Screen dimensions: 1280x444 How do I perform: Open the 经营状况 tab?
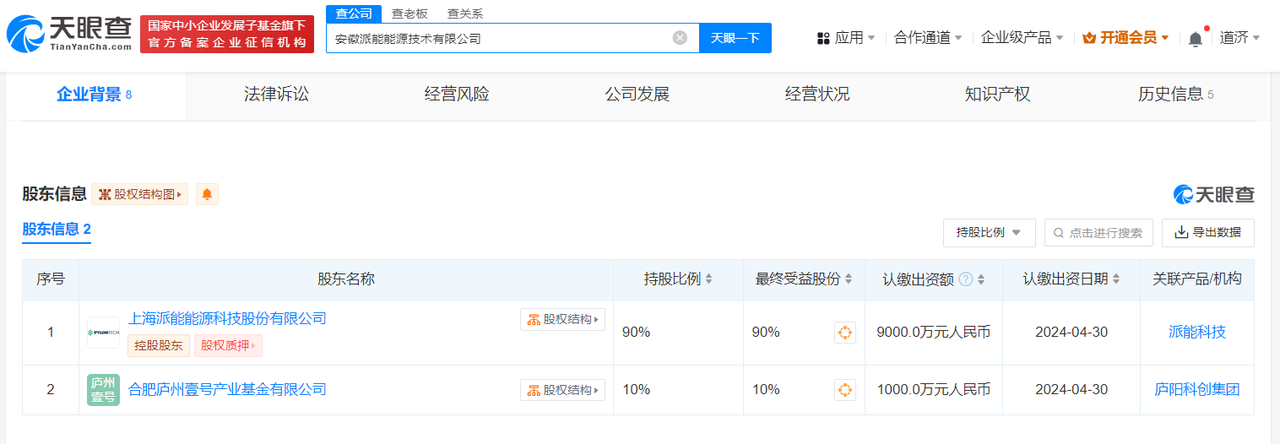pos(817,95)
